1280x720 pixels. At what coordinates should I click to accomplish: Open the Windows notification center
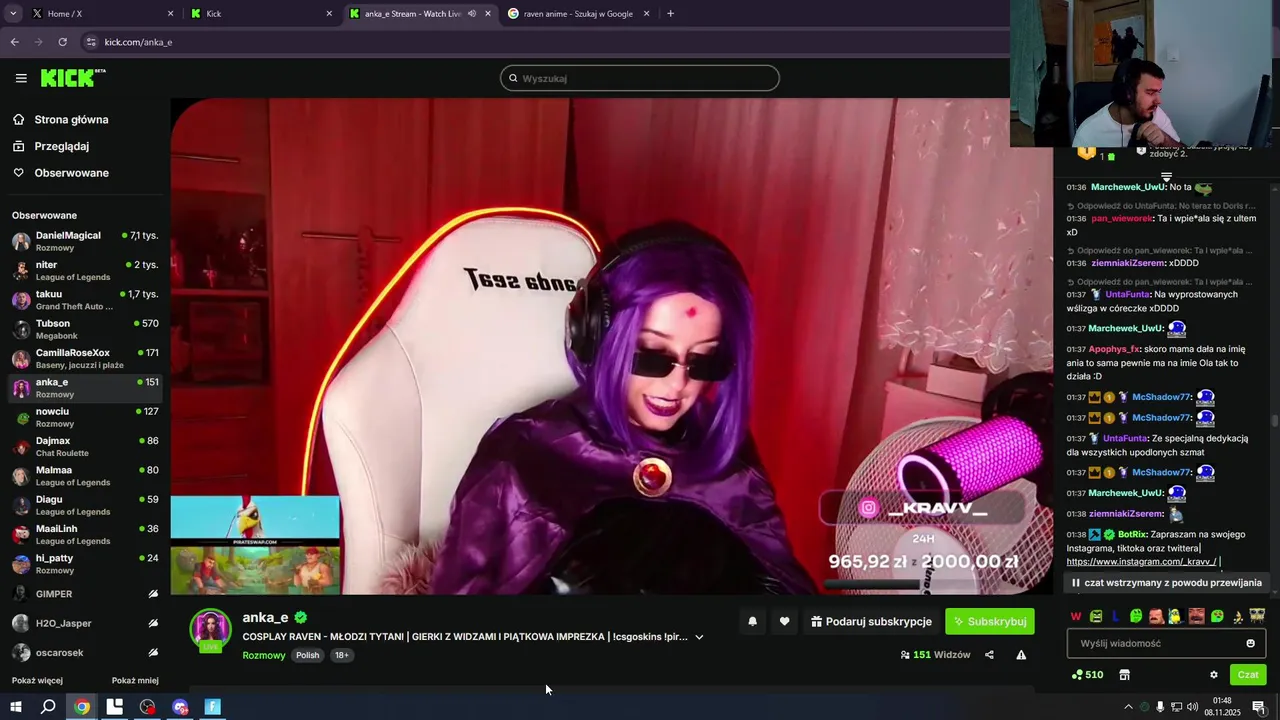(1259, 707)
